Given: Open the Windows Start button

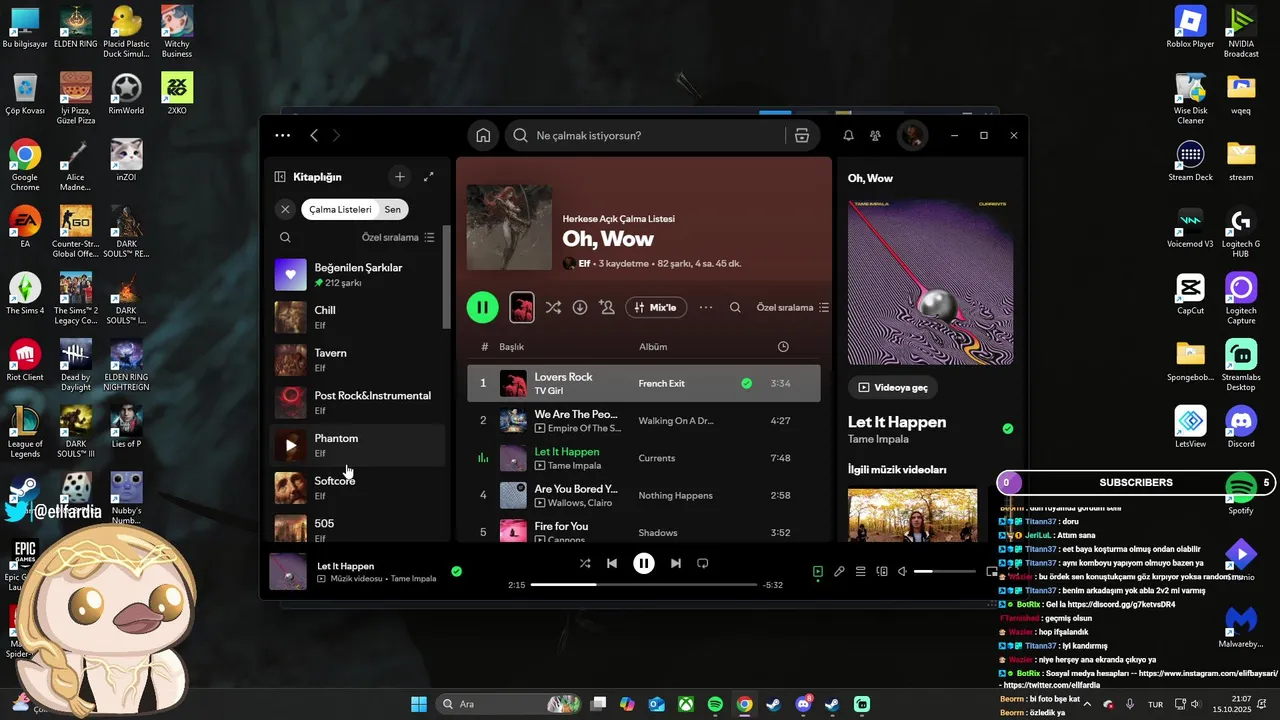Looking at the screenshot, I should click(419, 704).
